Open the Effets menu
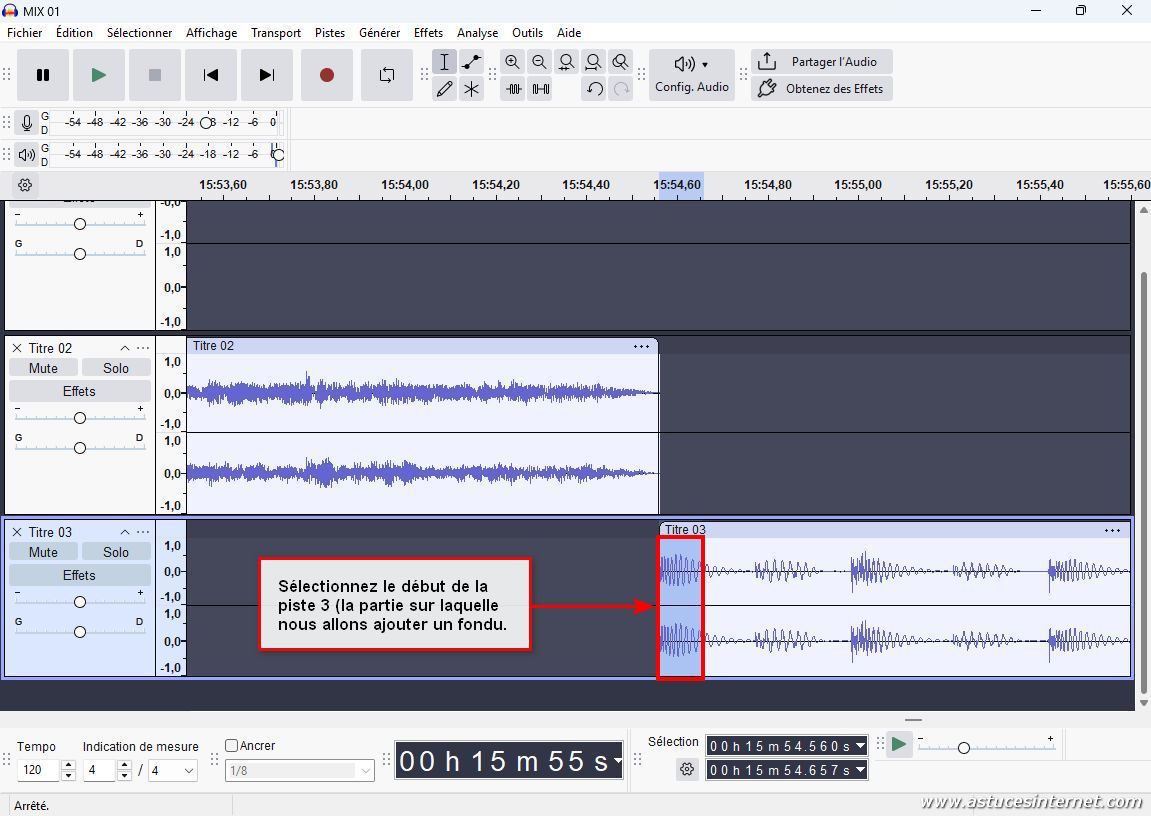 428,33
